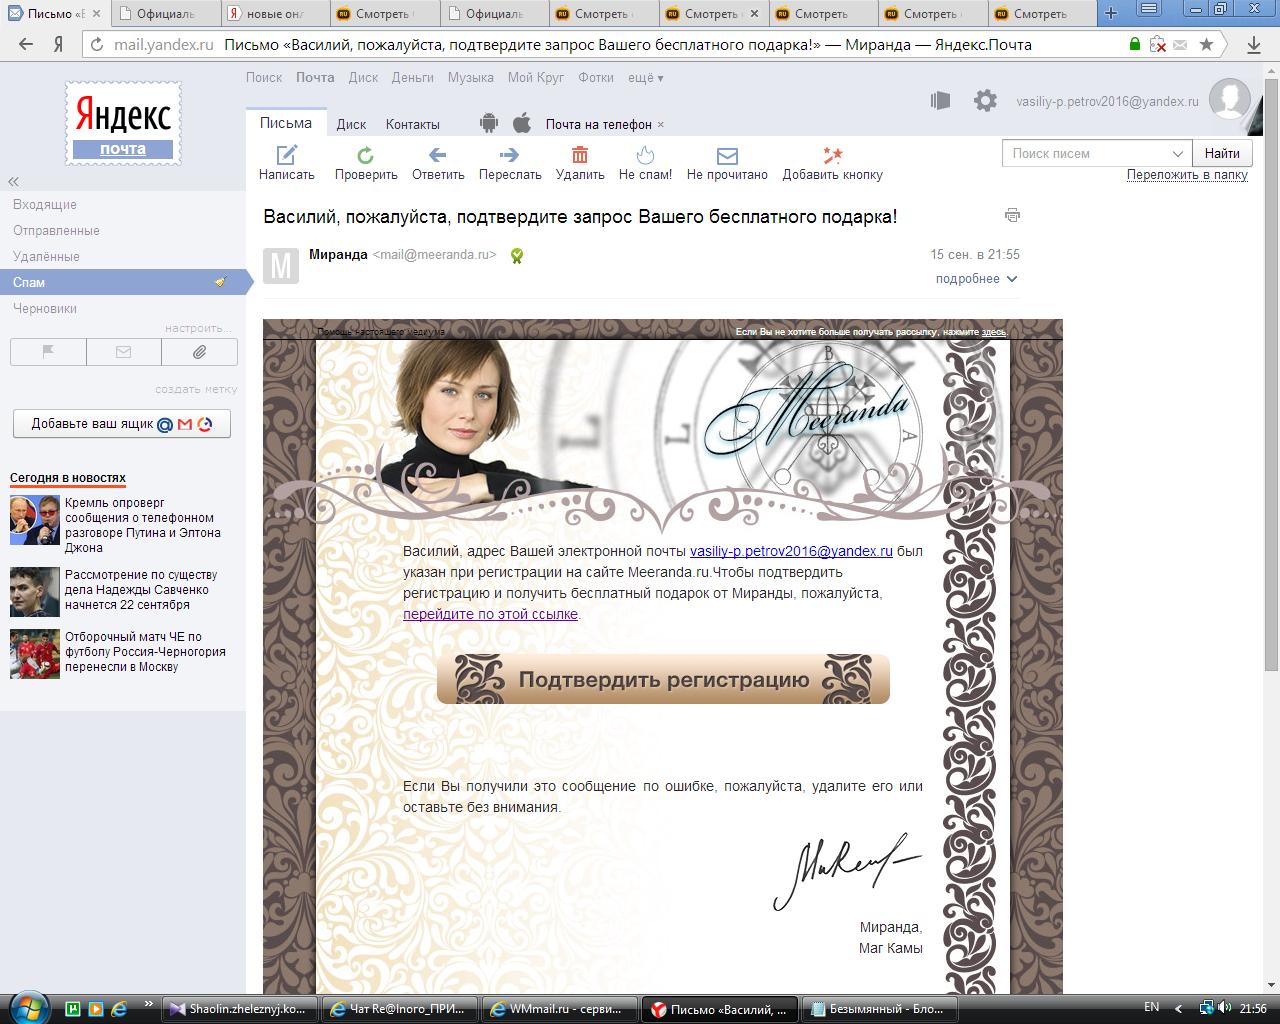Click the green sender verification icon
1280x1024 pixels.
[x=516, y=256]
